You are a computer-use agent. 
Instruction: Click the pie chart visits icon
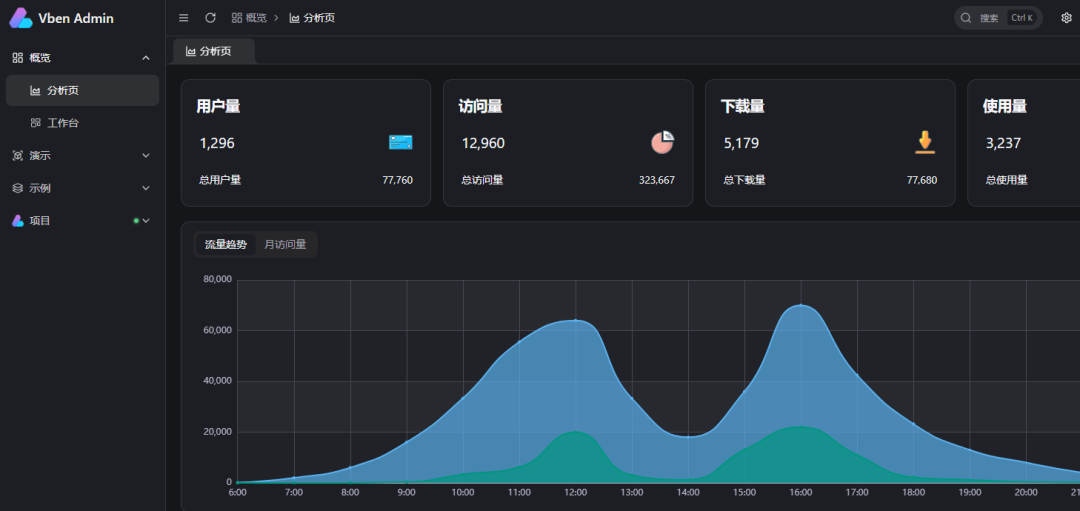tap(662, 143)
